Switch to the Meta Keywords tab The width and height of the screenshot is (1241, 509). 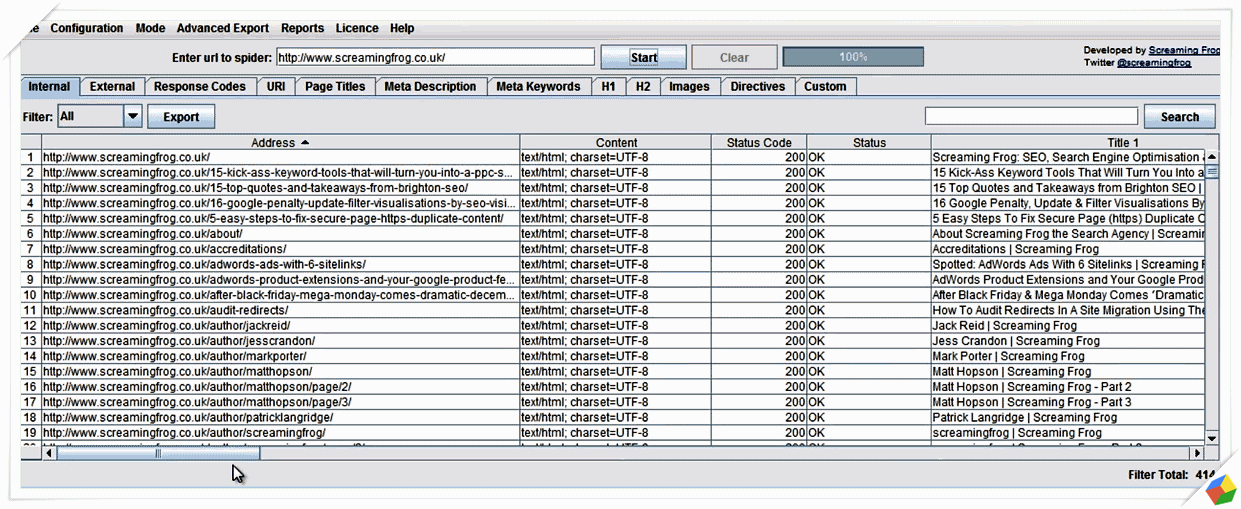click(538, 87)
